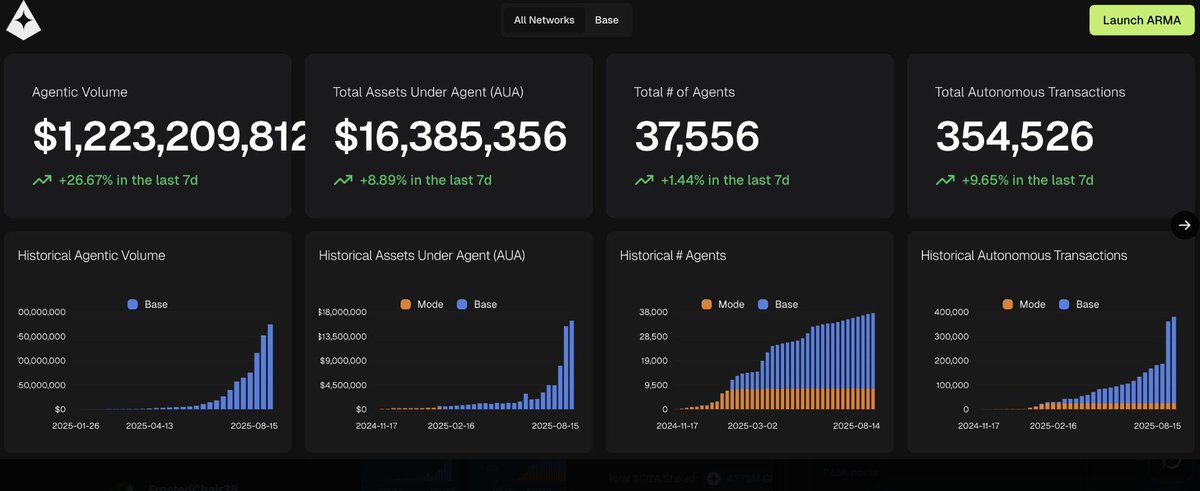Image resolution: width=1200 pixels, height=491 pixels.
Task: Click the +1.44% in the last 7d text
Action: [x=724, y=181]
